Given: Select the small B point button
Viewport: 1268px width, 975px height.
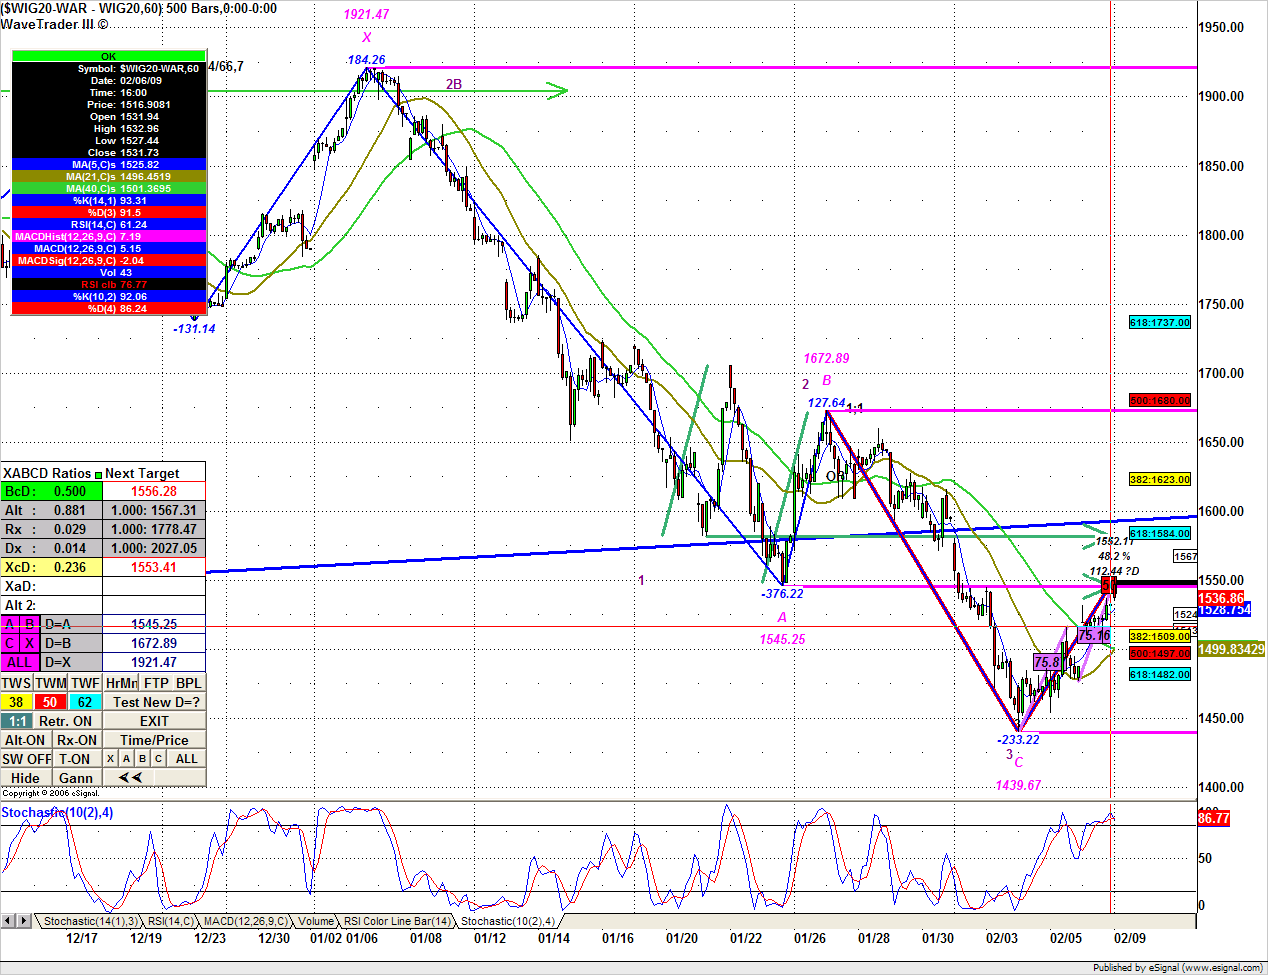Looking at the screenshot, I should coord(142,759).
